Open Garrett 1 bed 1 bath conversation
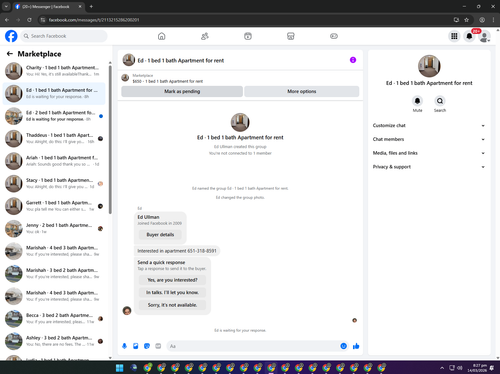The height and width of the screenshot is (374, 500). [x=54, y=206]
